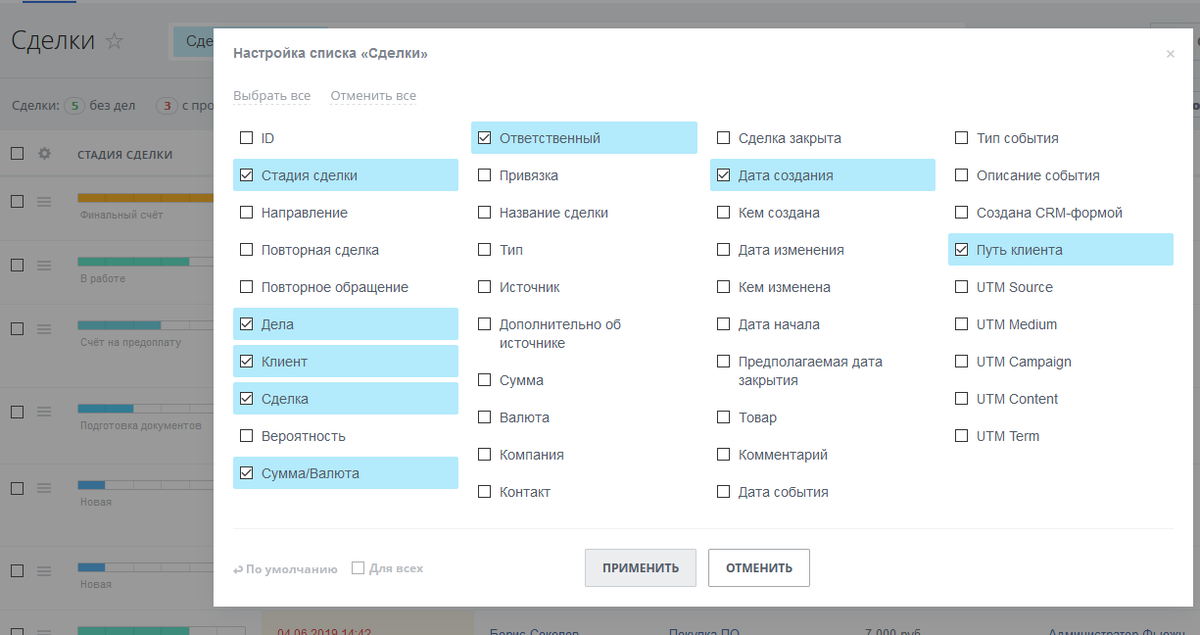Click the «Выбрать все» link

[271, 95]
